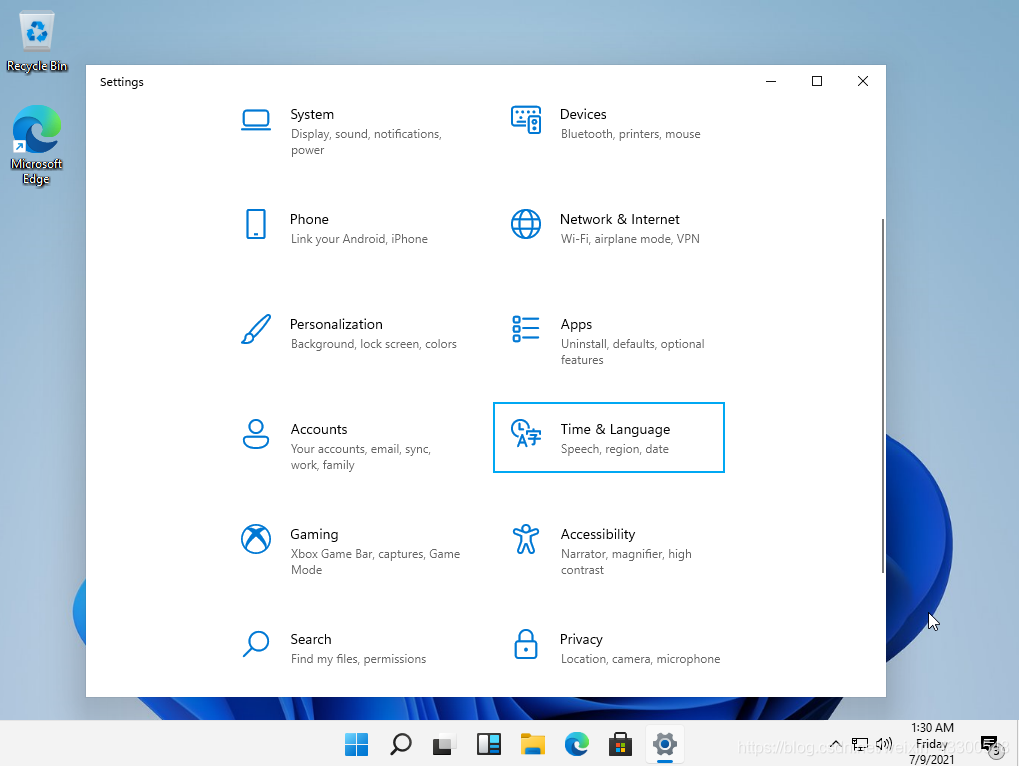Viewport: 1019px width, 766px height.
Task: Select the Accounts person icon
Action: tap(256, 434)
